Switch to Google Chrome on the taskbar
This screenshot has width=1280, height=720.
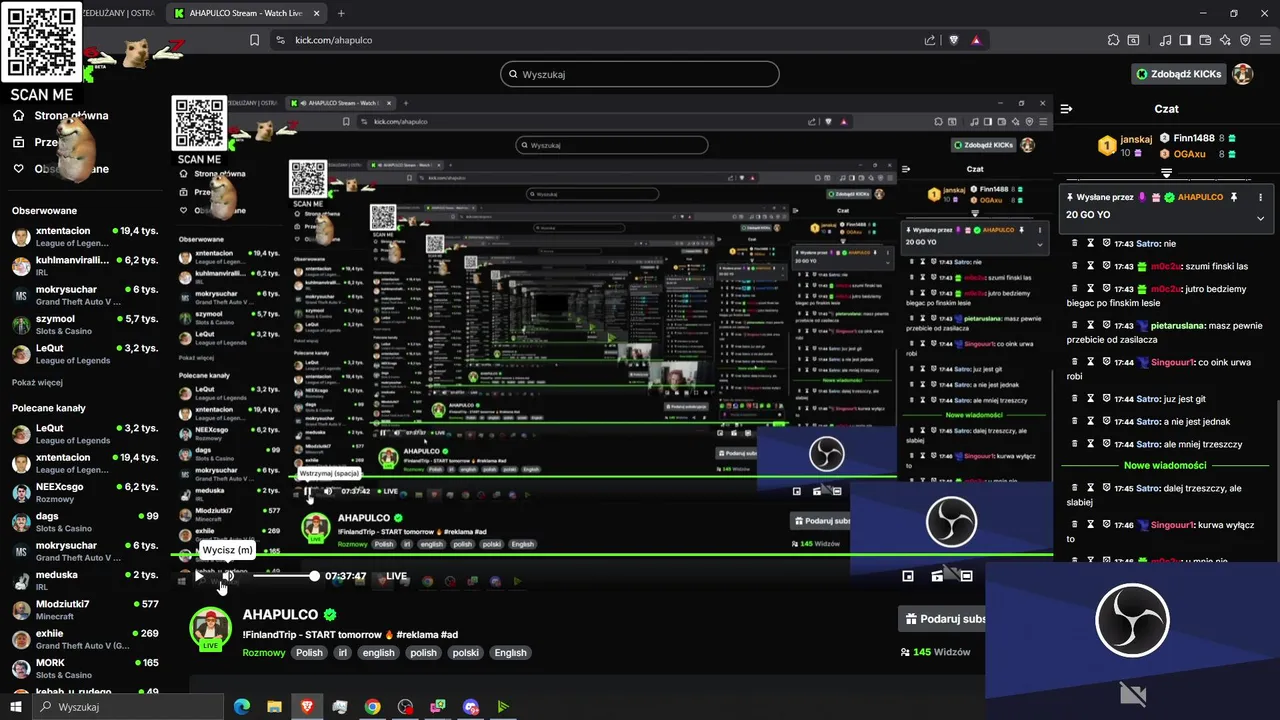(x=372, y=707)
